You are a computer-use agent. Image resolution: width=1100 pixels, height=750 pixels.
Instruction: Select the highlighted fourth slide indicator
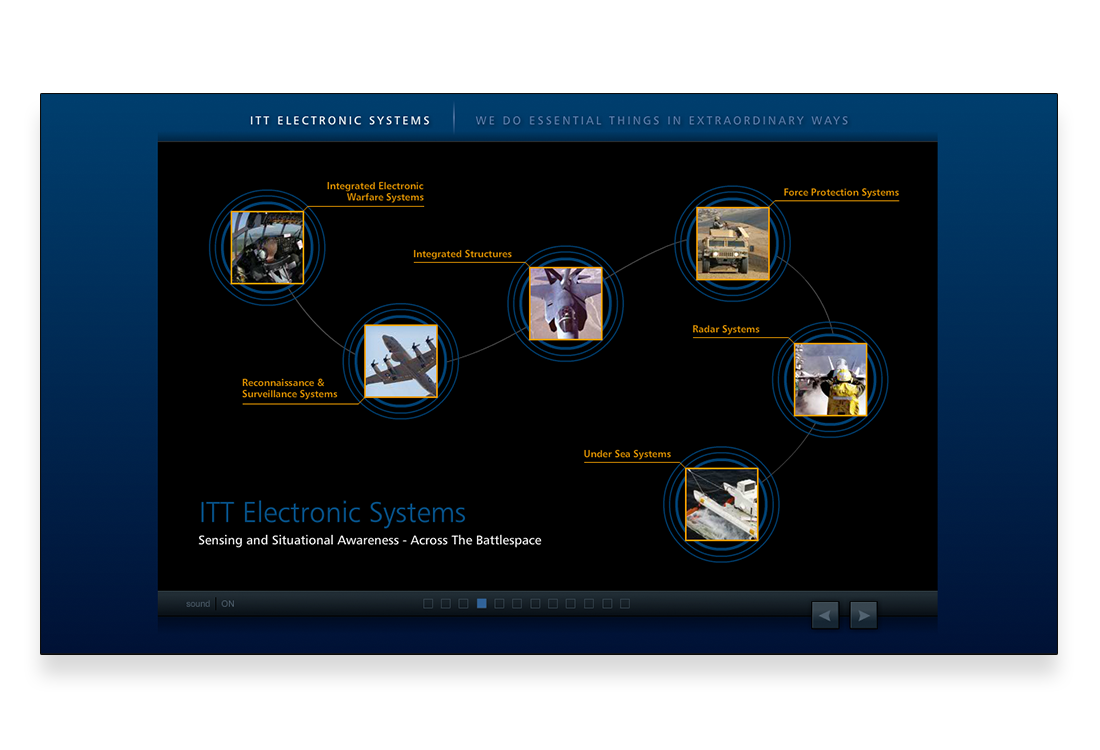point(481,603)
